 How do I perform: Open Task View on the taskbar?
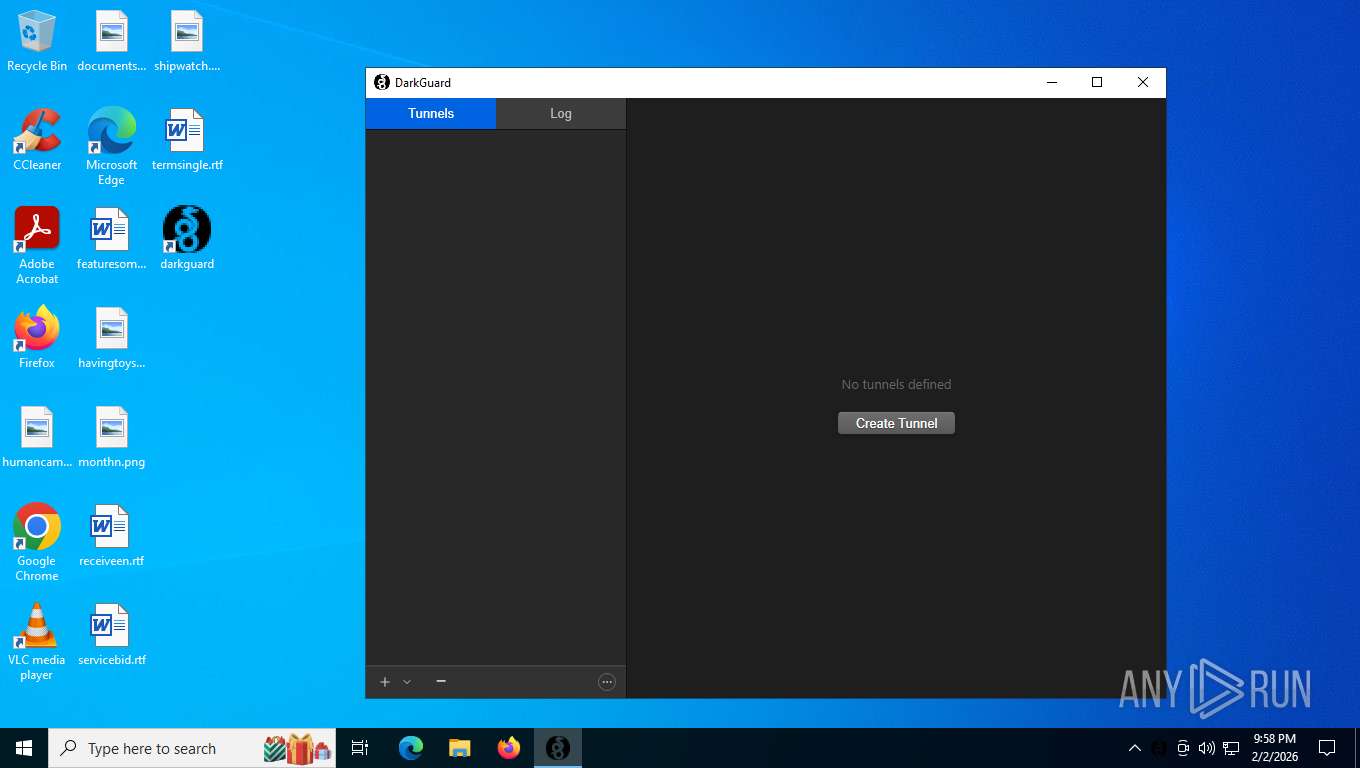click(360, 748)
